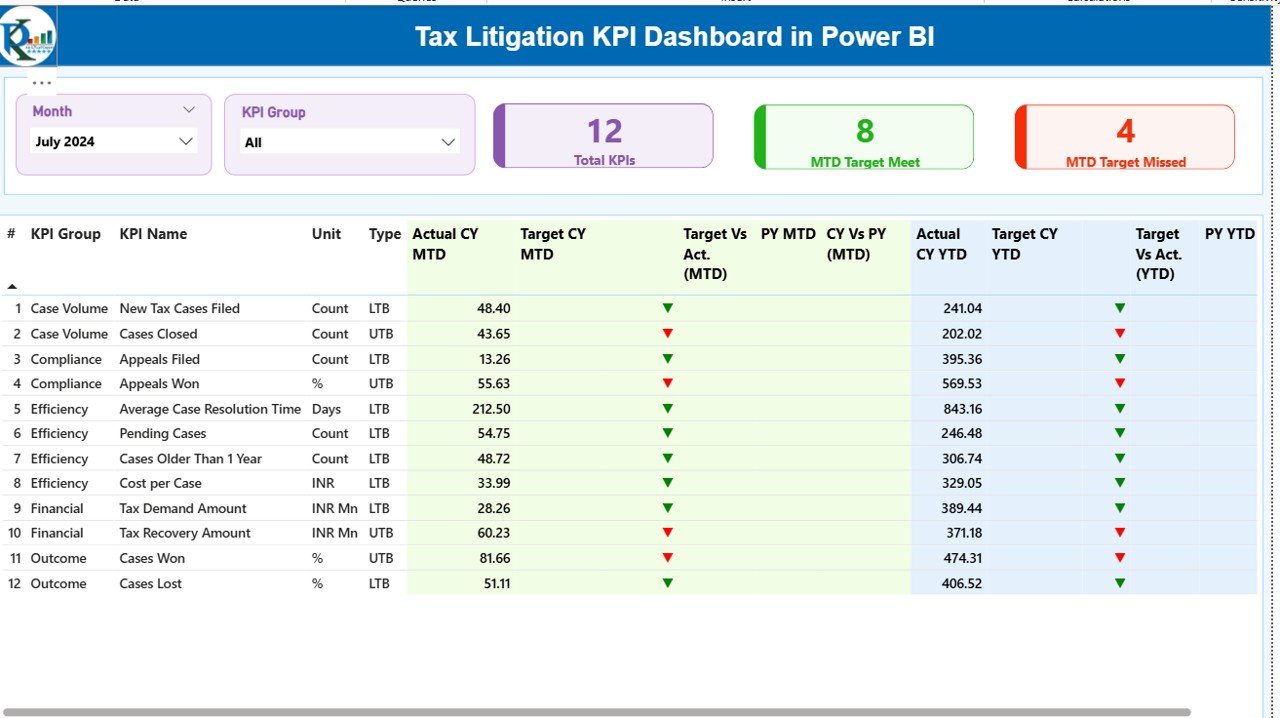Click the MTD Target Missed card
Viewport: 1280px width, 718px height.
[x=1124, y=135]
